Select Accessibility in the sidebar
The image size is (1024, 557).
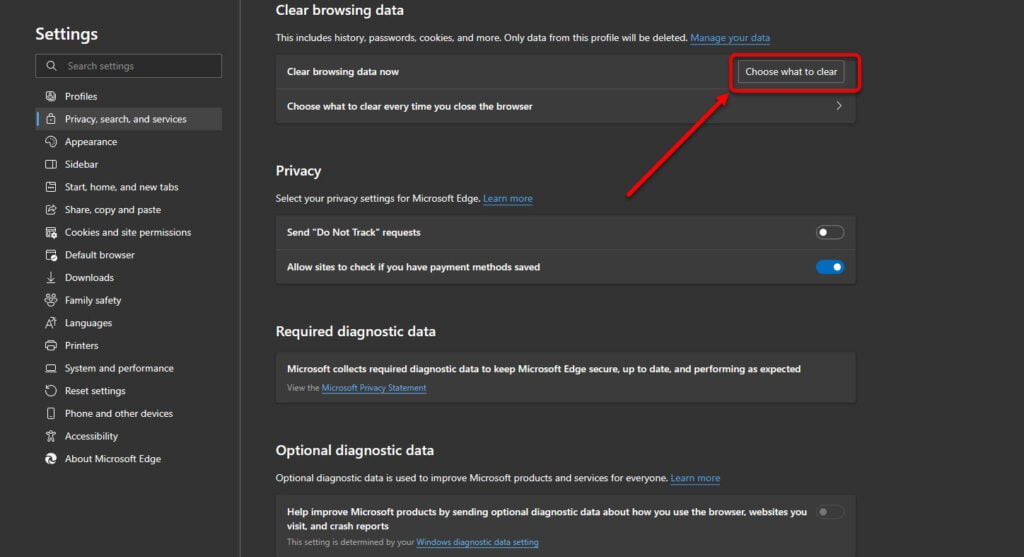point(129,436)
